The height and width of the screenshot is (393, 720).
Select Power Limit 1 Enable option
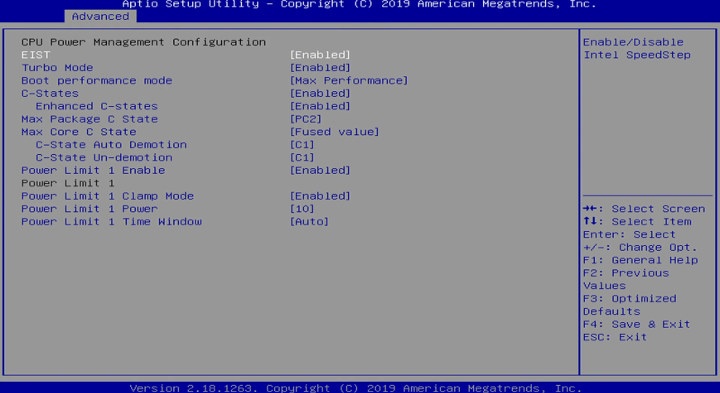pyautogui.click(x=93, y=170)
